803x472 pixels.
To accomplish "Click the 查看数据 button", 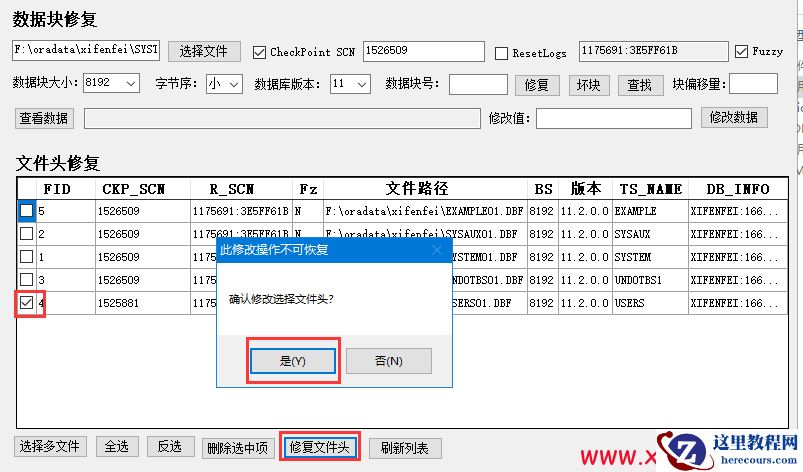I will click(x=44, y=118).
